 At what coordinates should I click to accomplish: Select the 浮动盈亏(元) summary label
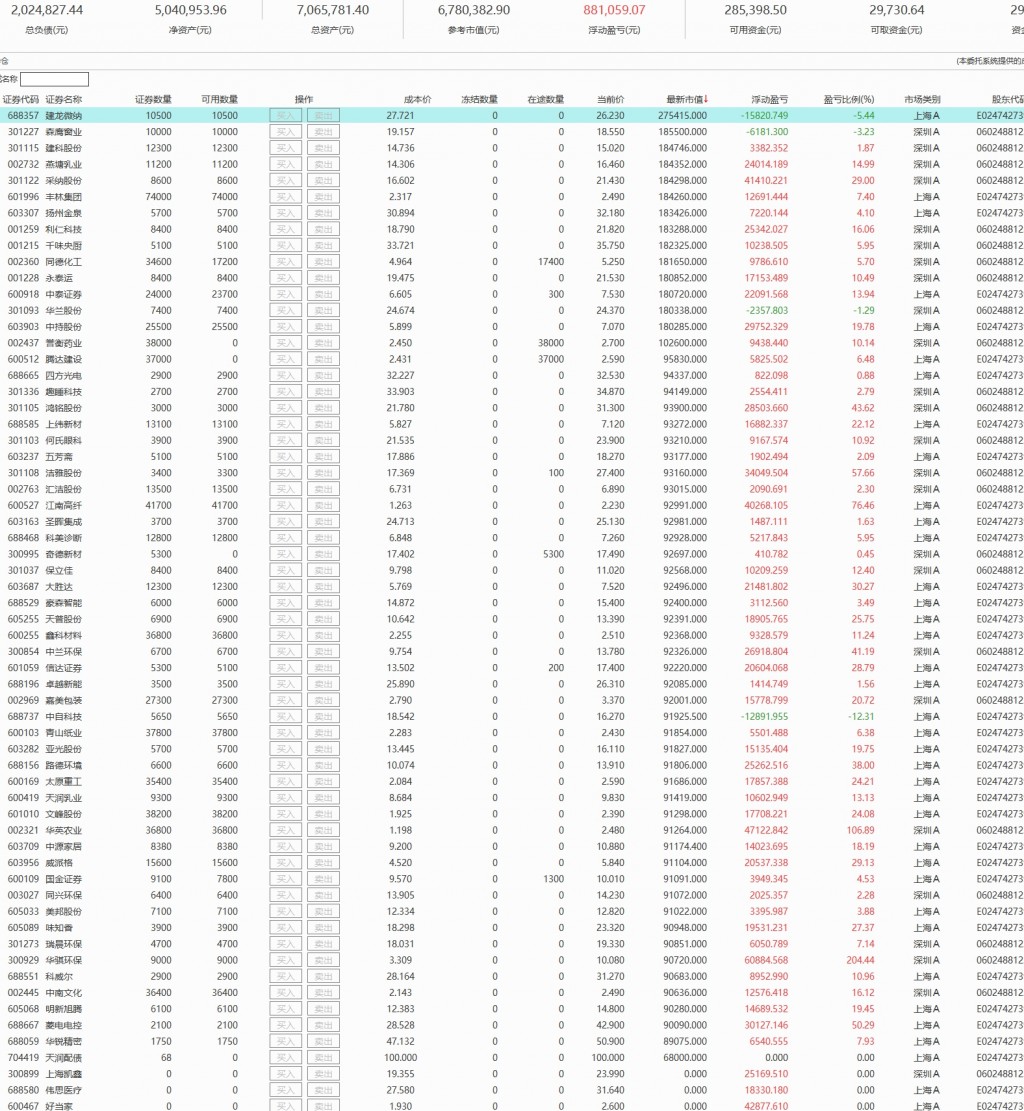point(614,30)
